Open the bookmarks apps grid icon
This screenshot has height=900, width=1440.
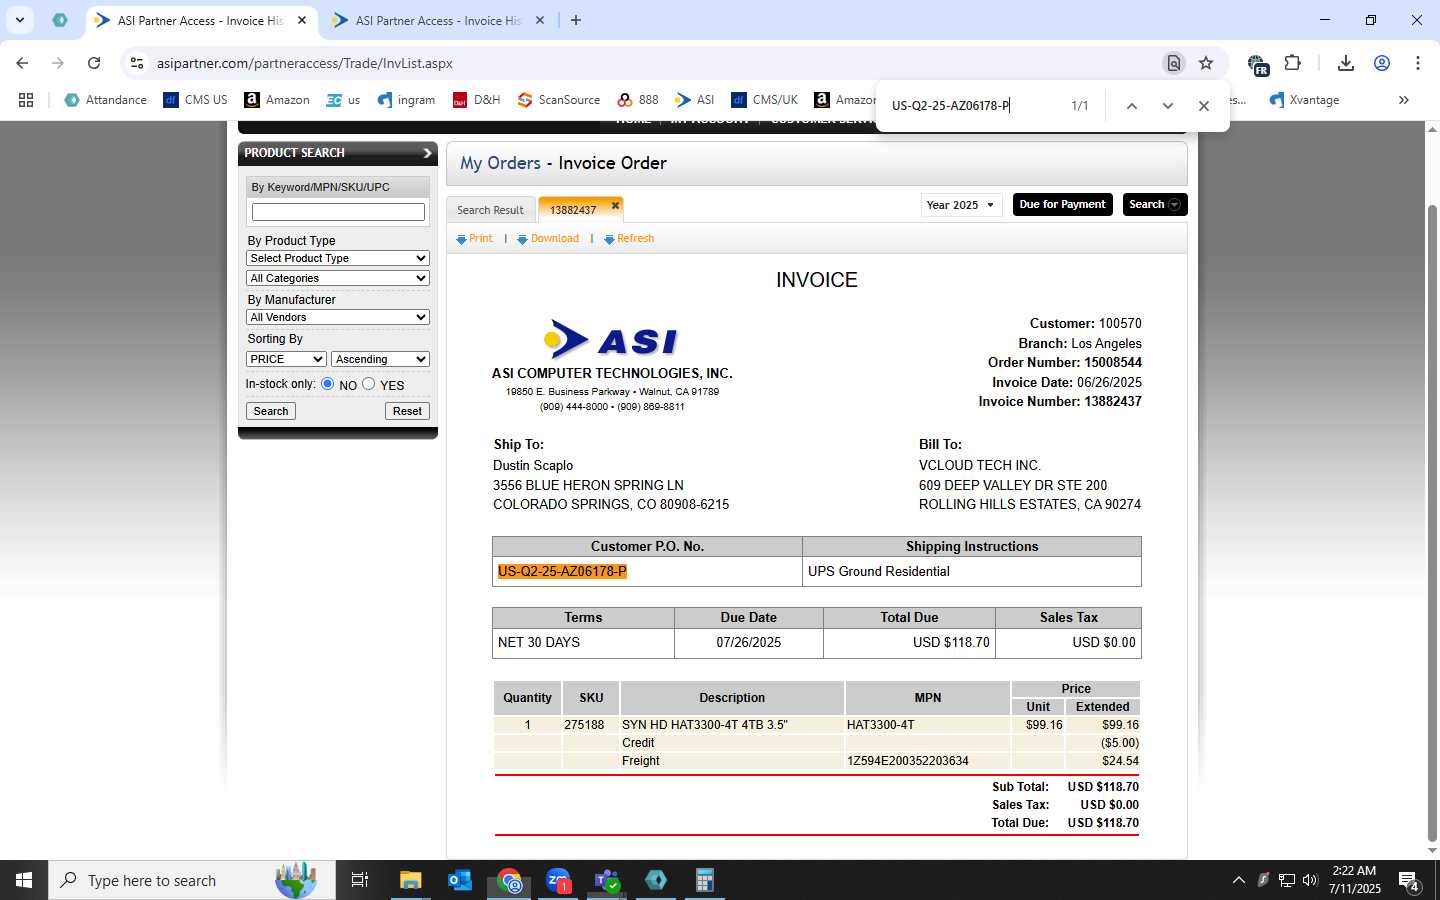[x=26, y=100]
